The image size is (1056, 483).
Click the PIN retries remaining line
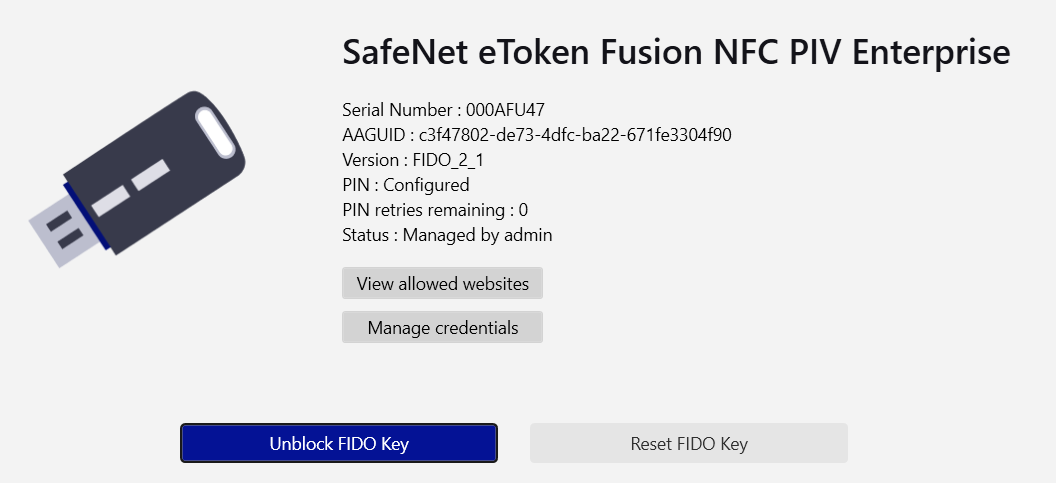pyautogui.click(x=434, y=210)
